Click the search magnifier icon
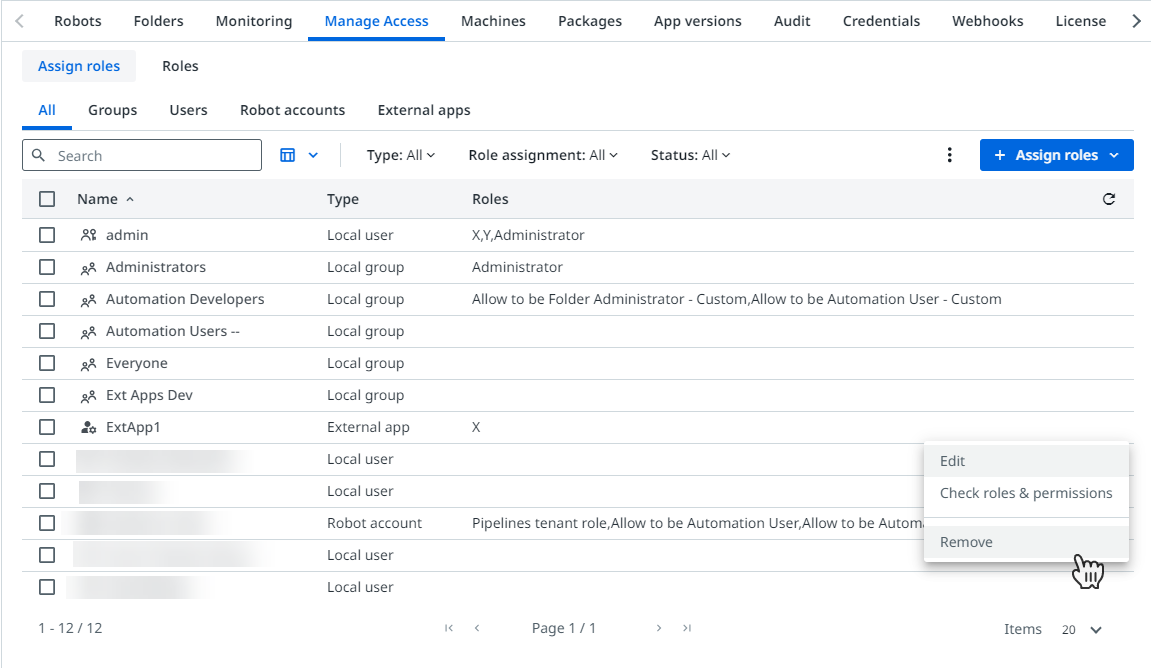Screen dimensions: 1151x668 pyautogui.click(x=38, y=155)
